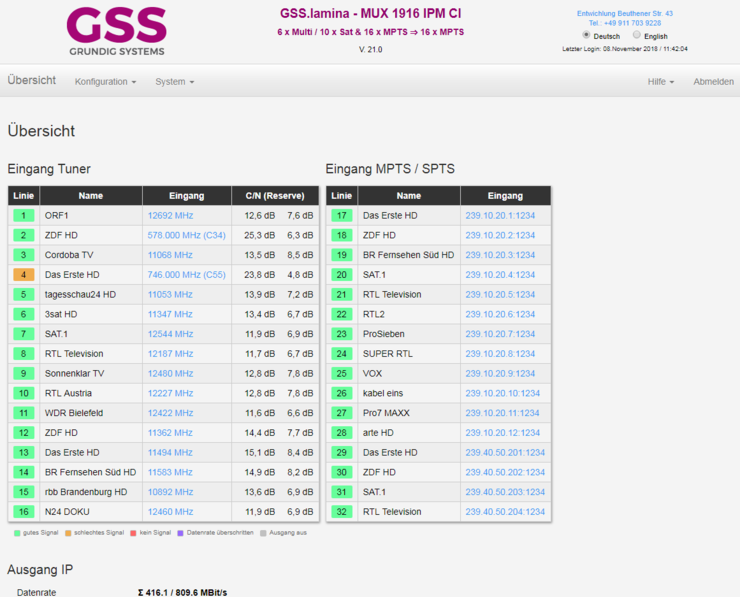This screenshot has width=740, height=597.
Task: Open the 12692 MHz input link for ORF1
Action: [x=170, y=216]
